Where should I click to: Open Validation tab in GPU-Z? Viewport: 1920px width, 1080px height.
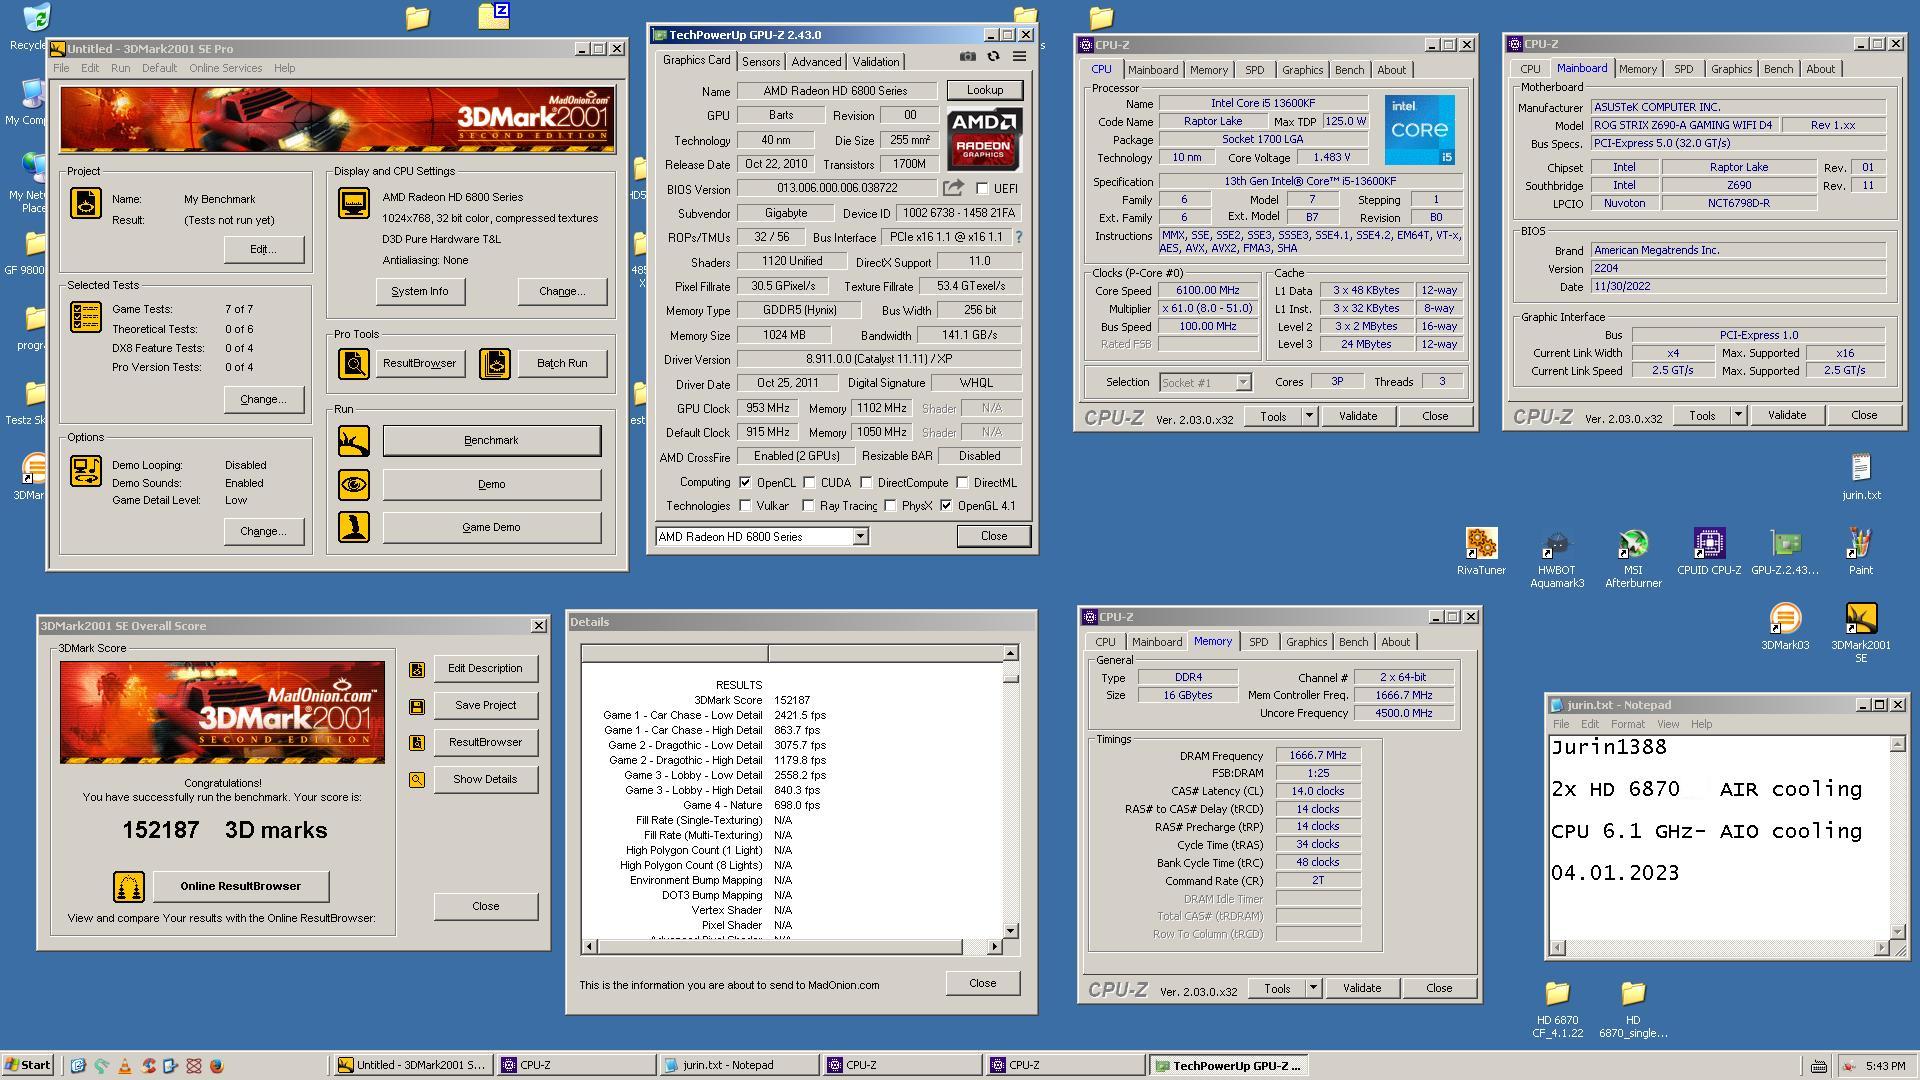pos(875,62)
